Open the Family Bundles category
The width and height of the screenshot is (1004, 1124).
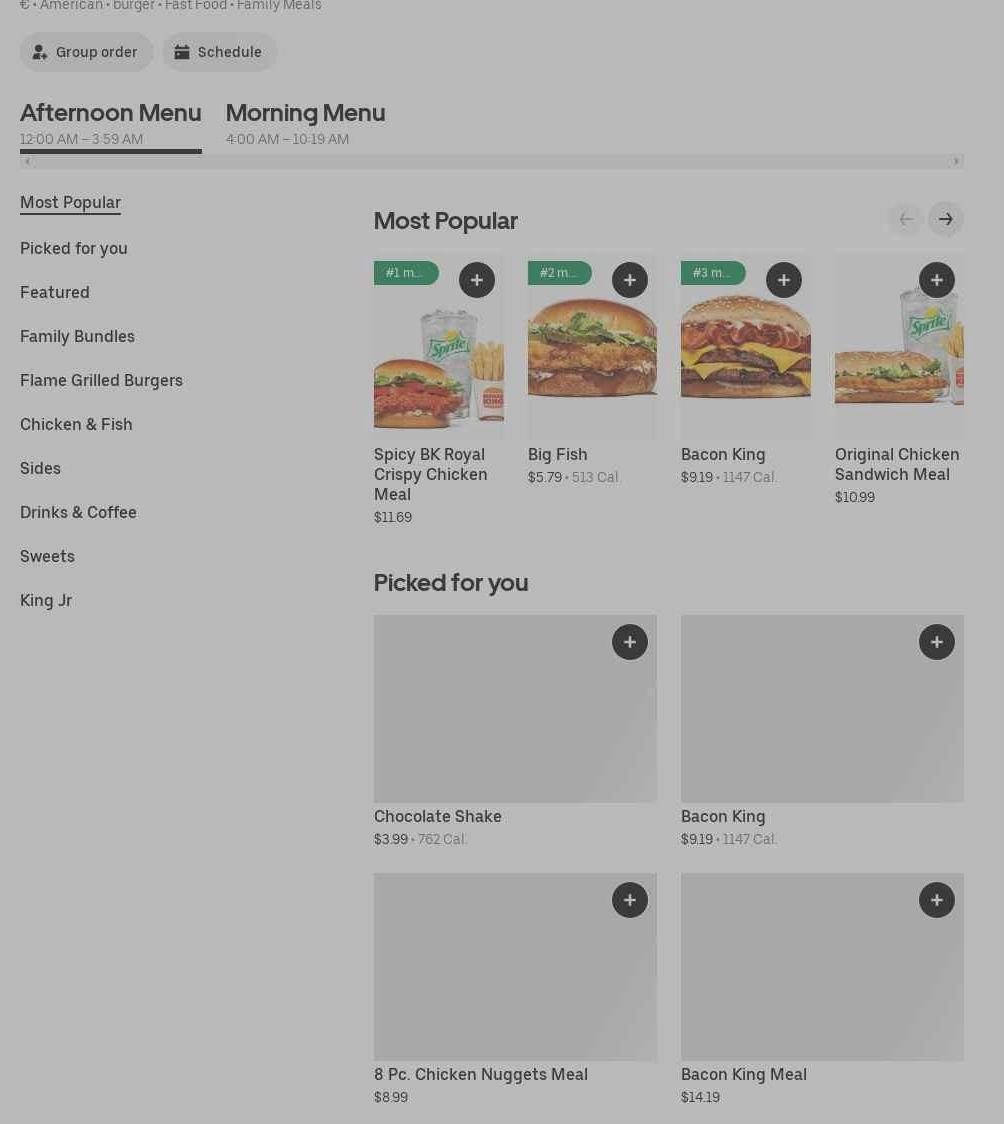pyautogui.click(x=77, y=336)
